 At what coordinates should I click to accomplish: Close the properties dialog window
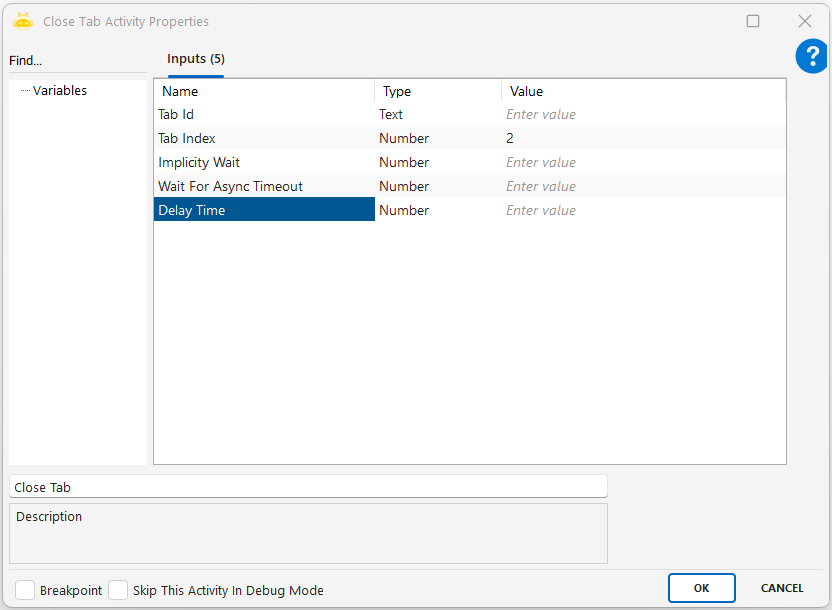(x=804, y=21)
